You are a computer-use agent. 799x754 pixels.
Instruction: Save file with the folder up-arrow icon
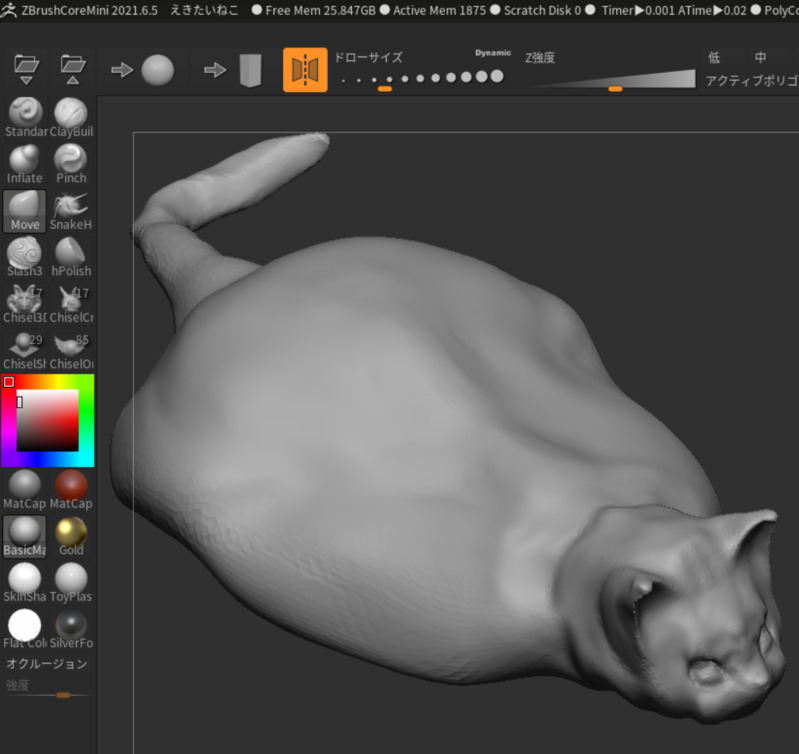click(73, 69)
